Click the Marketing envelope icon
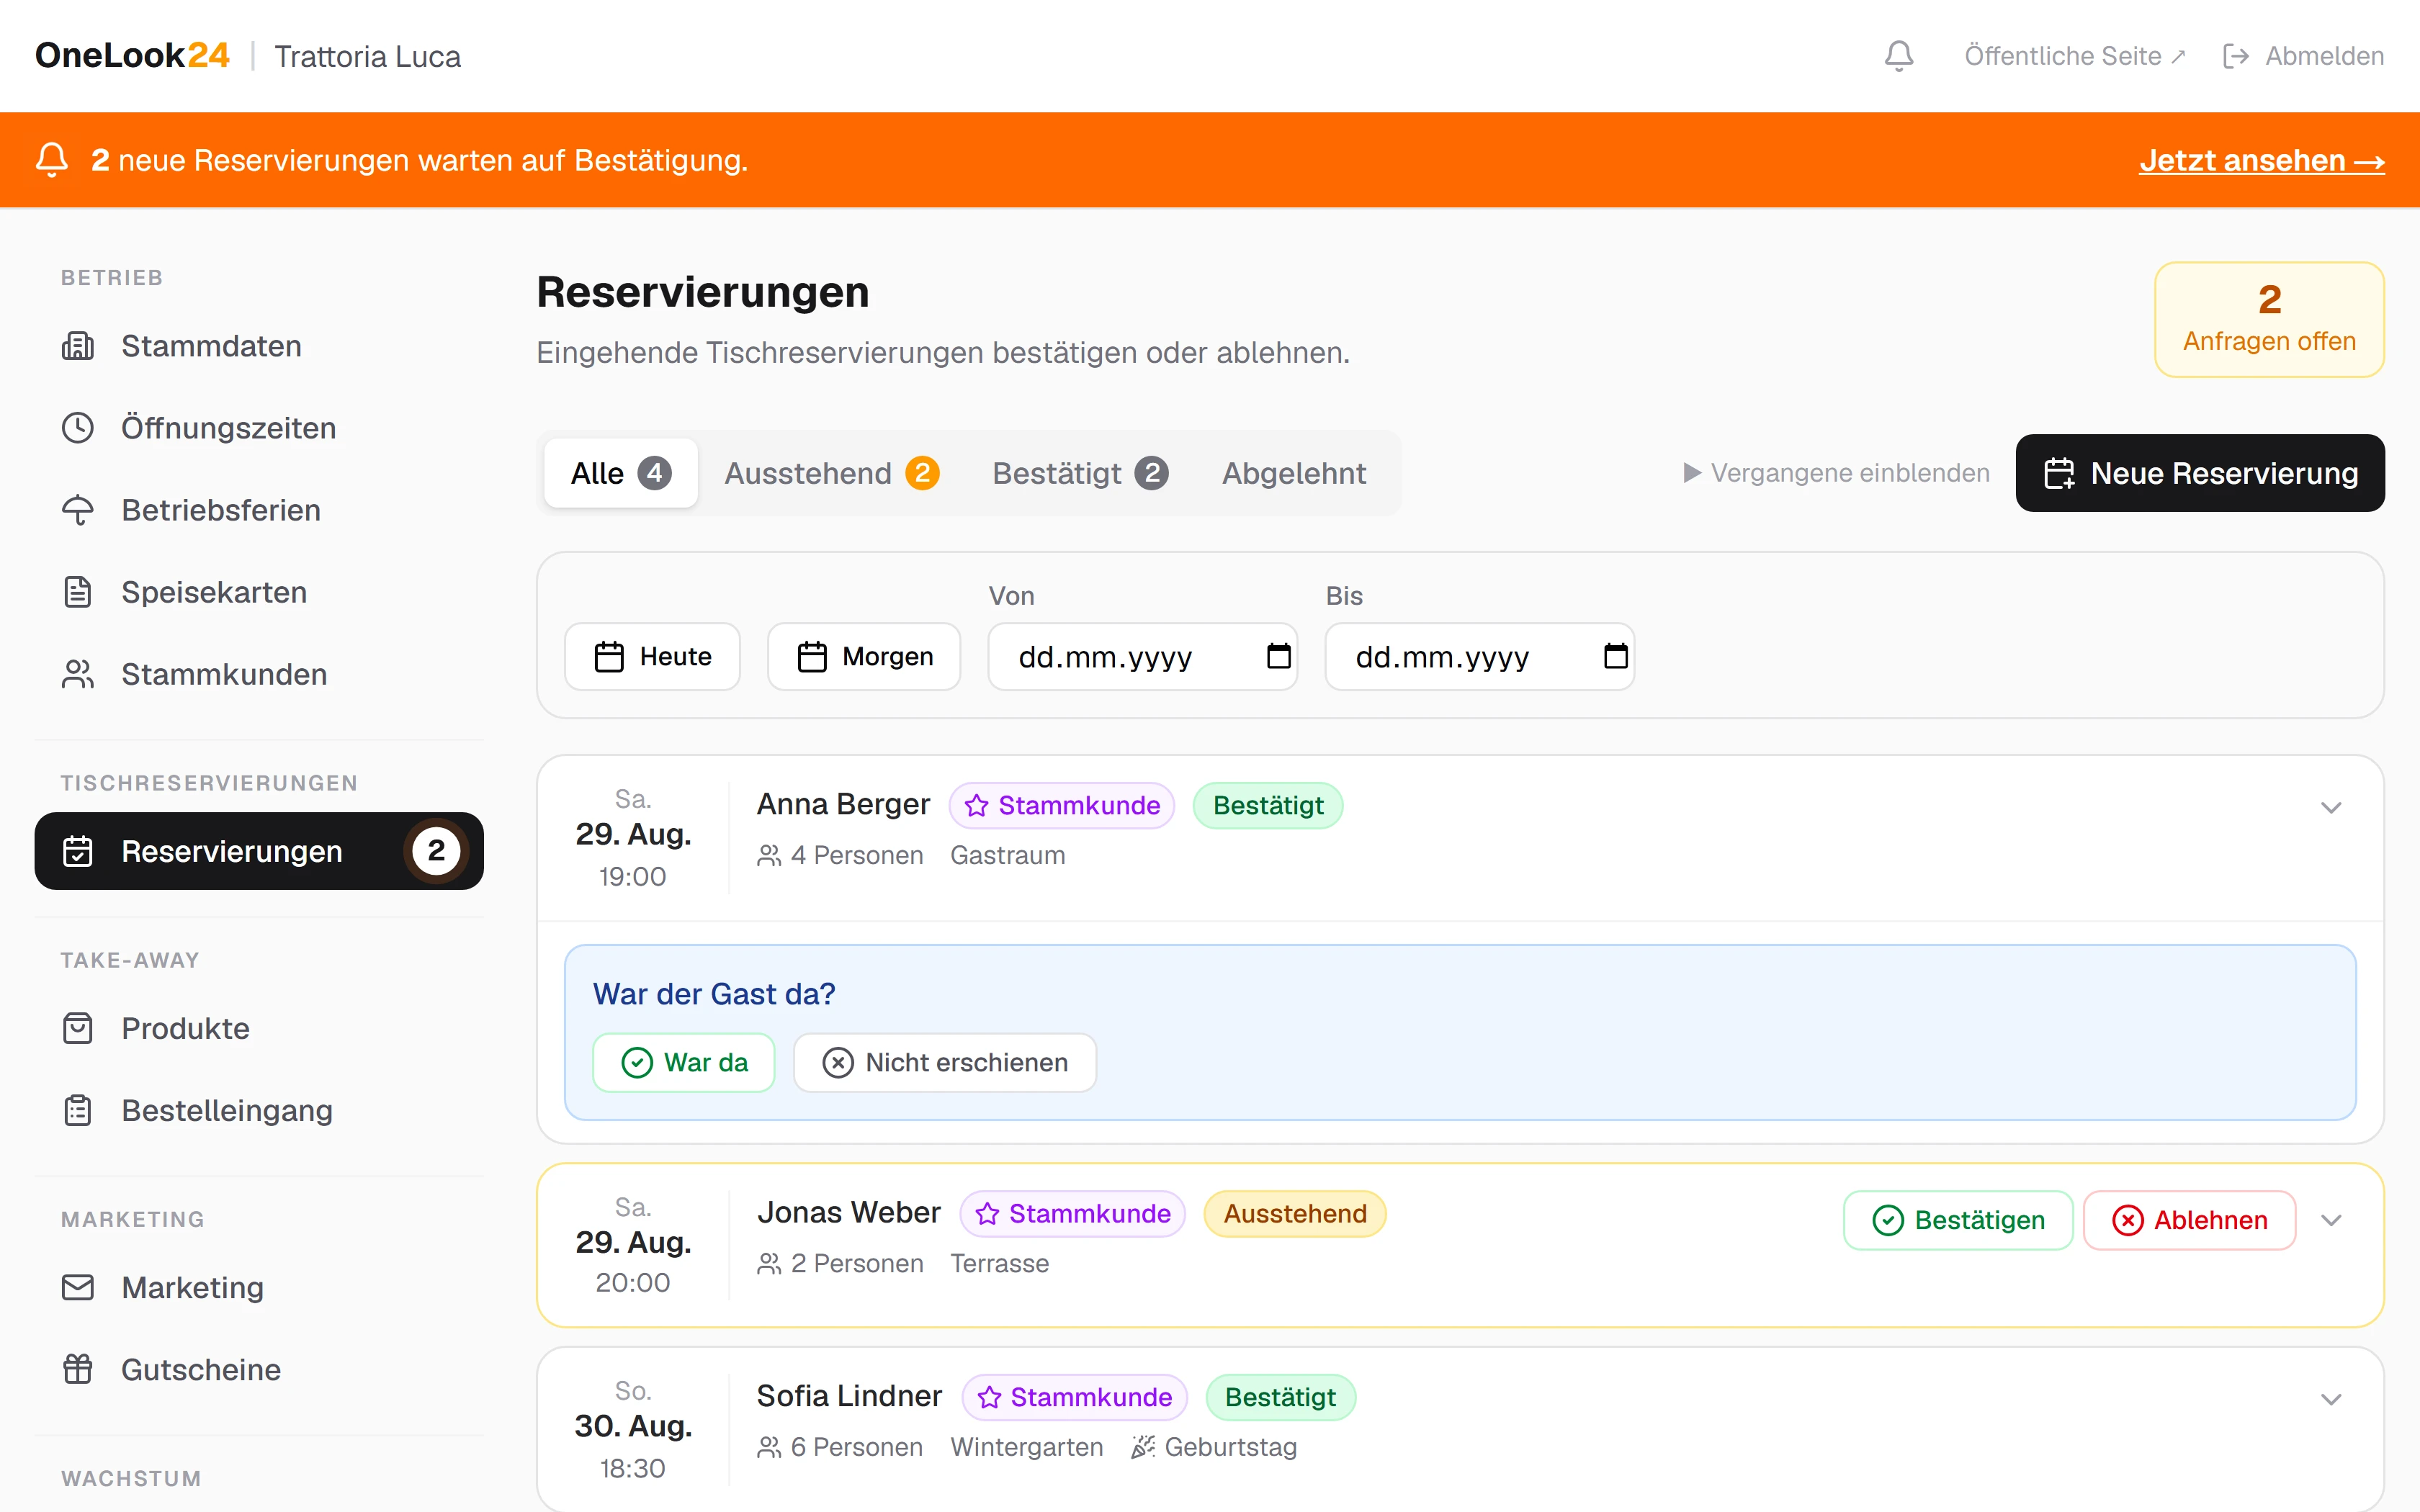2420x1512 pixels. click(x=78, y=1287)
